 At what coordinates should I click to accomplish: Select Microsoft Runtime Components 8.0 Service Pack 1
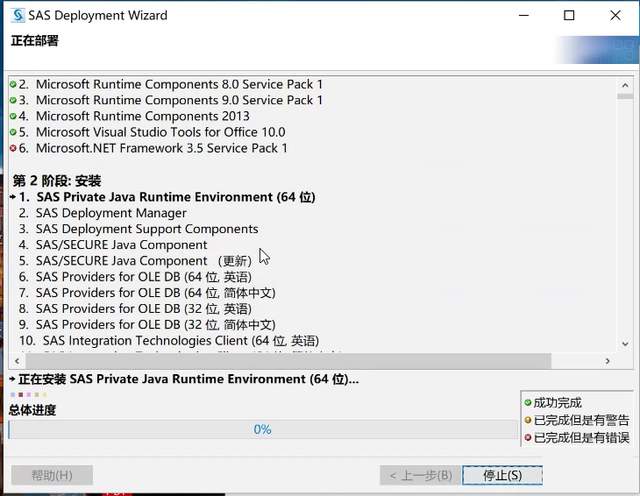[180, 85]
